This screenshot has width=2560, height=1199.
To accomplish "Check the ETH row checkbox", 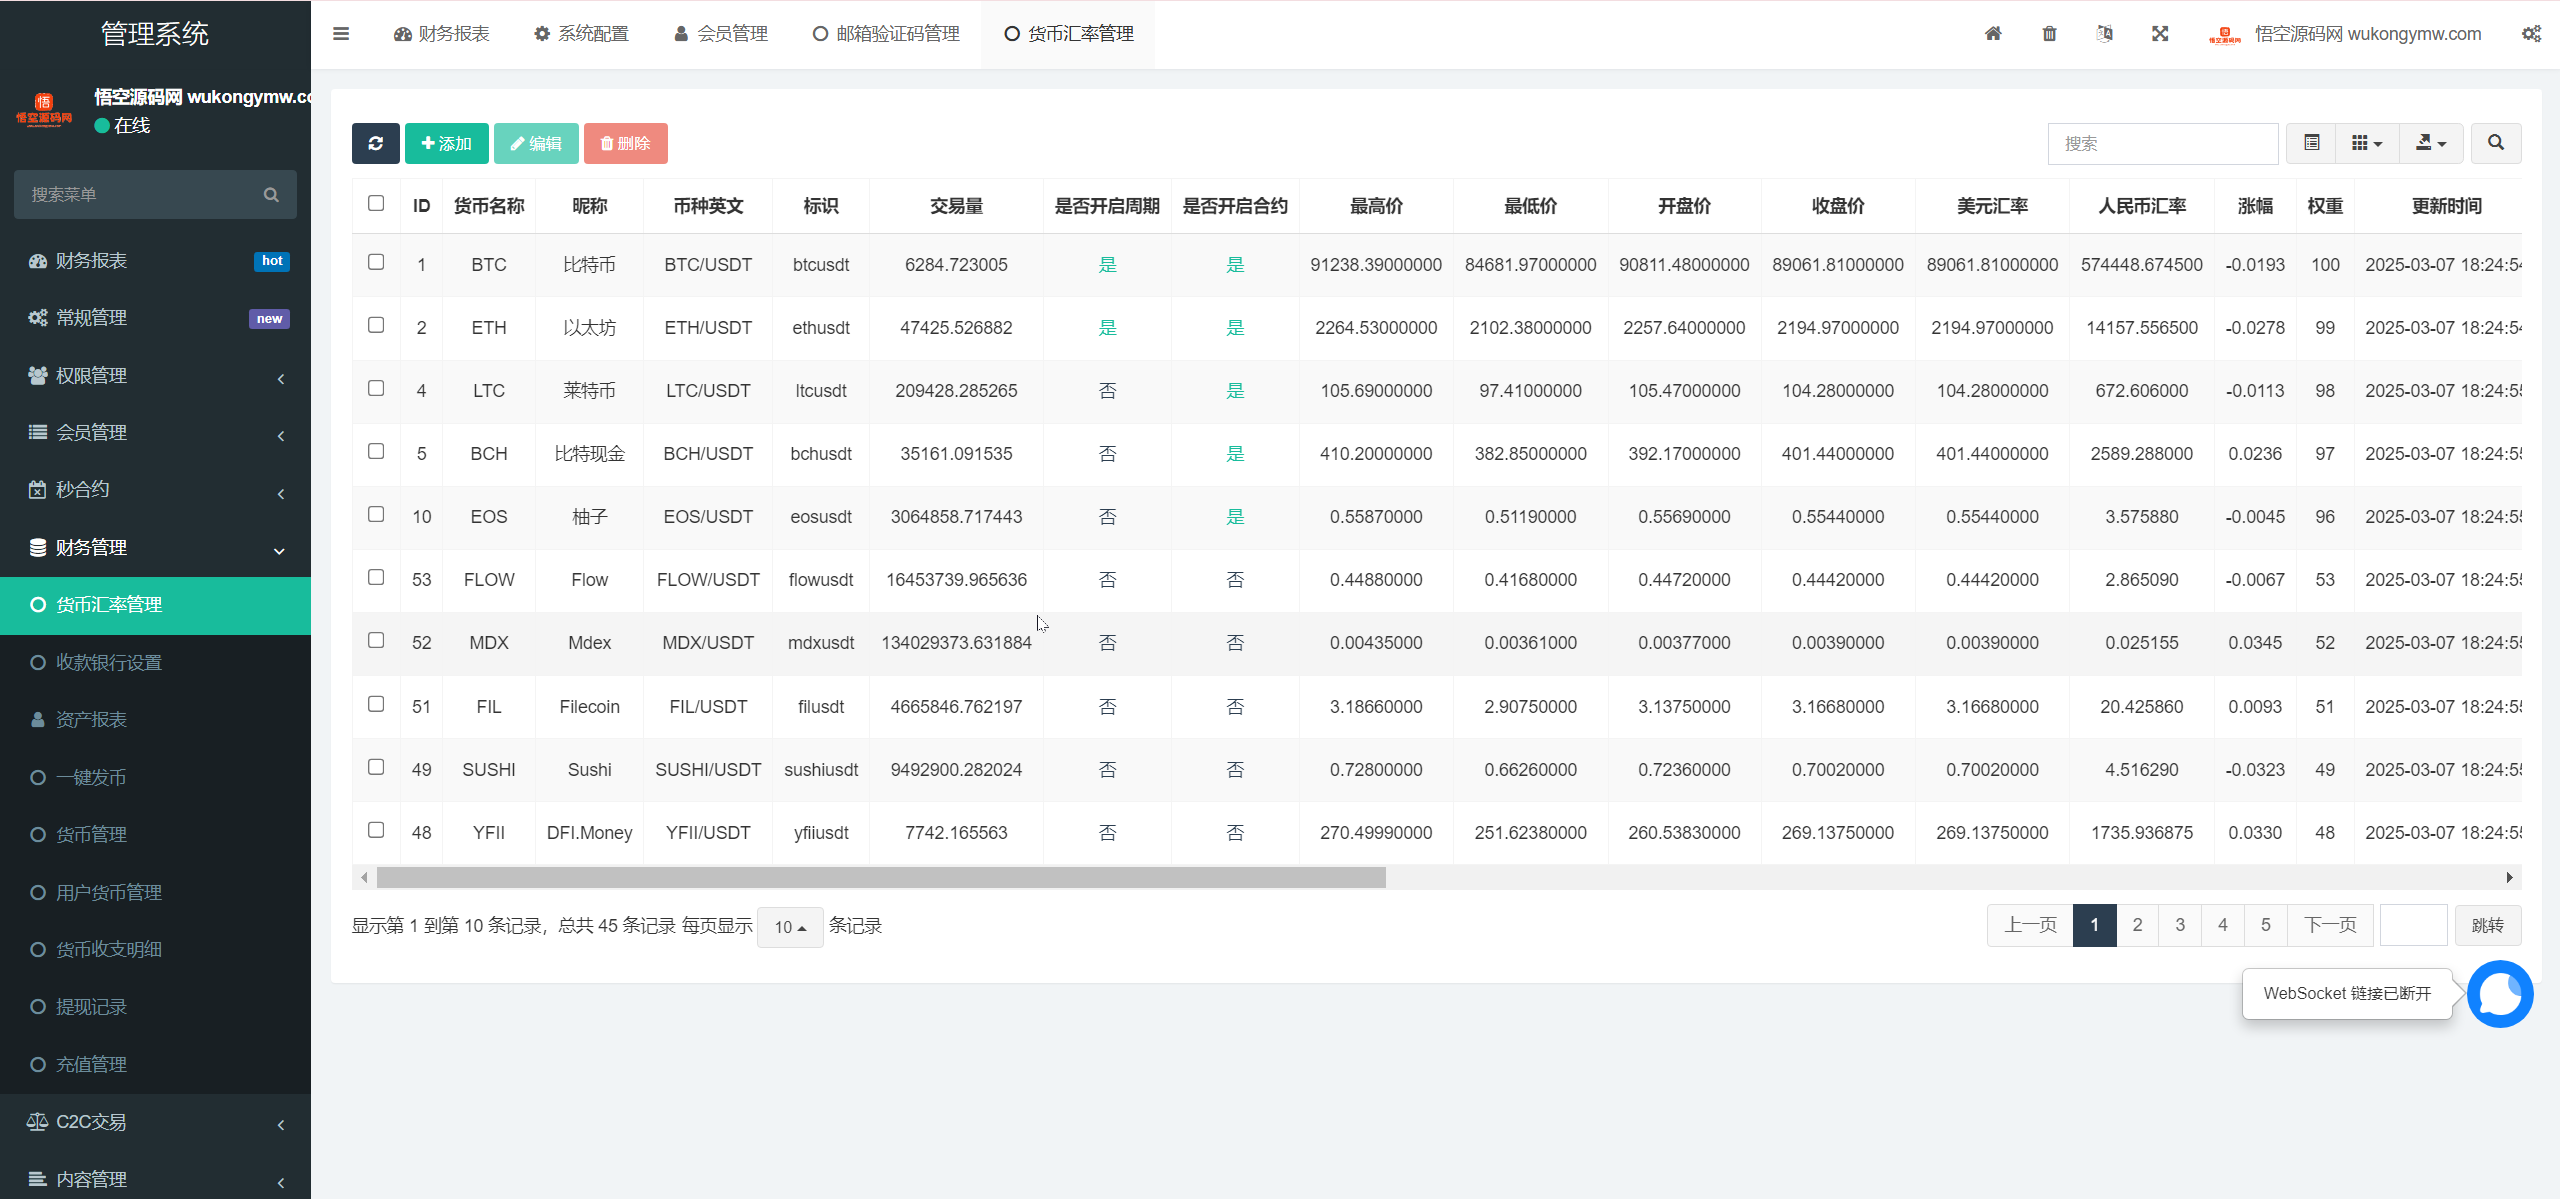I will tap(376, 325).
